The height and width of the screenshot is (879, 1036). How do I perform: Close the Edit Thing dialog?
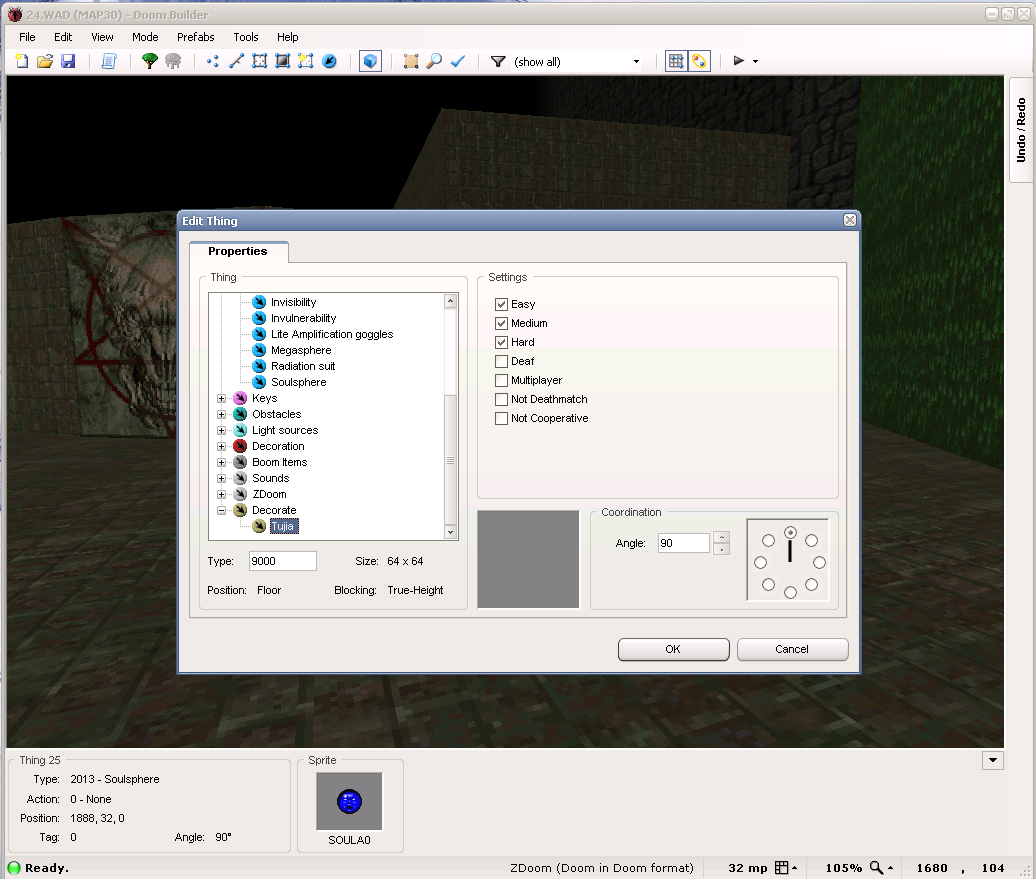[x=850, y=220]
